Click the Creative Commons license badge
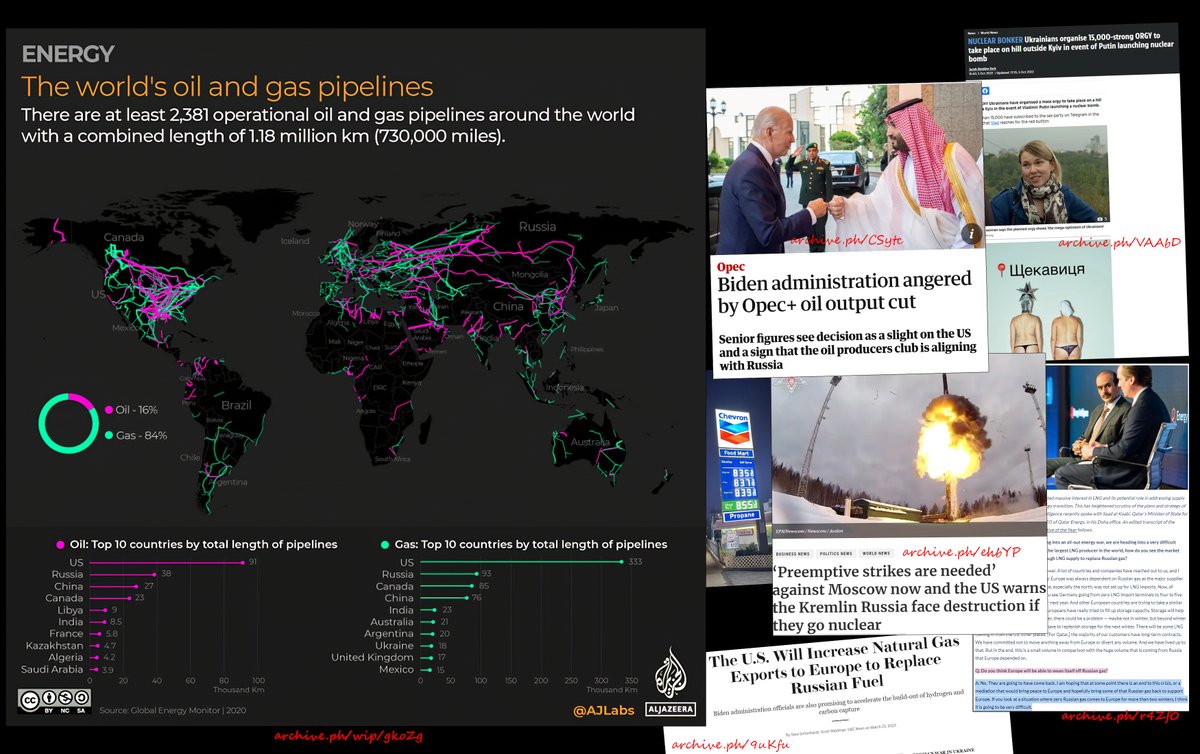This screenshot has height=754, width=1200. click(53, 698)
